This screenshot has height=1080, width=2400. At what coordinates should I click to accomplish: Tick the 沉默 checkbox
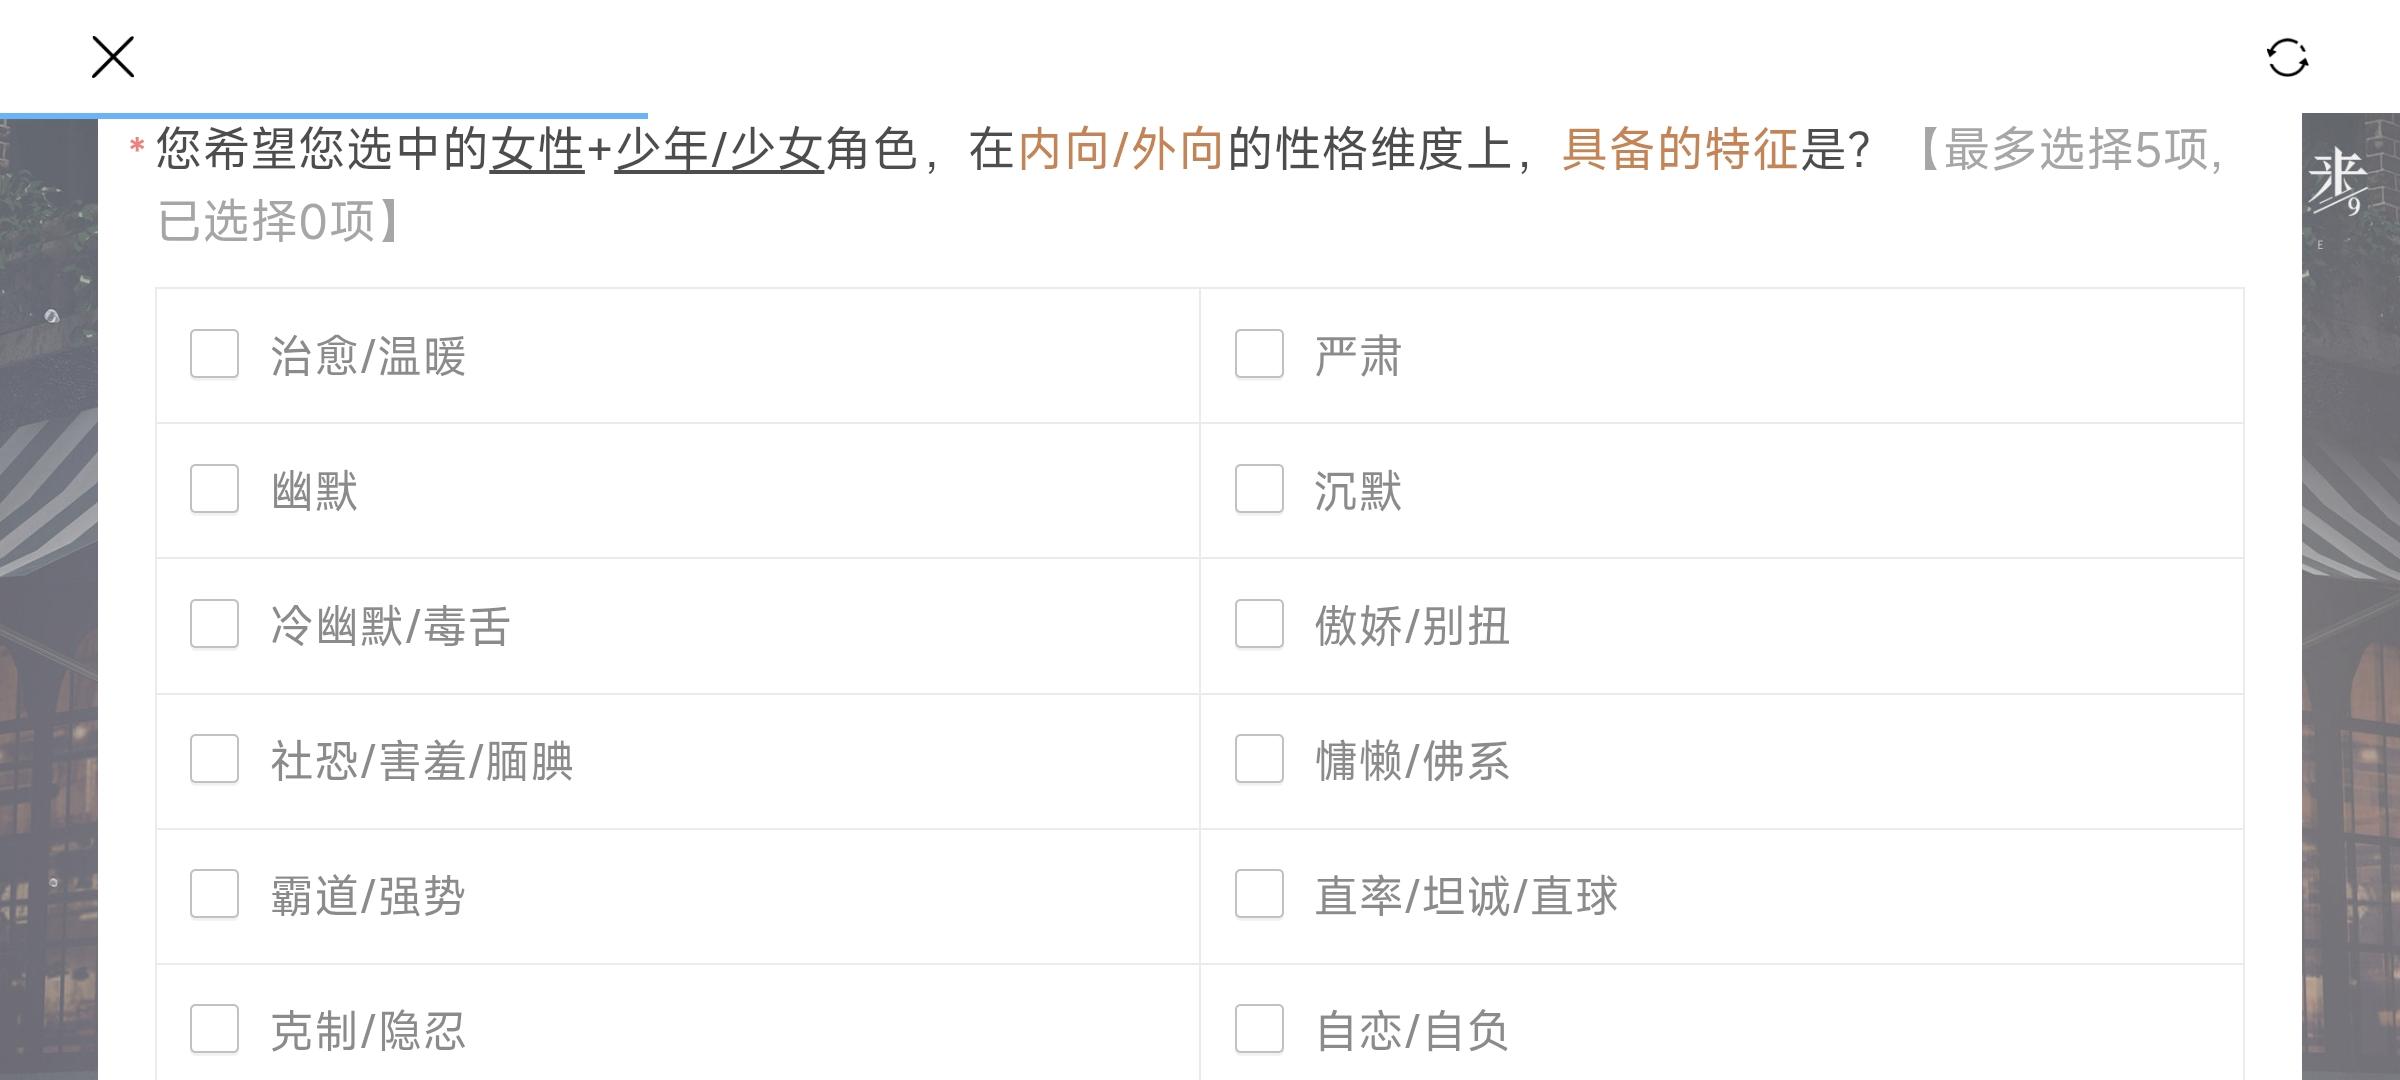point(1259,489)
